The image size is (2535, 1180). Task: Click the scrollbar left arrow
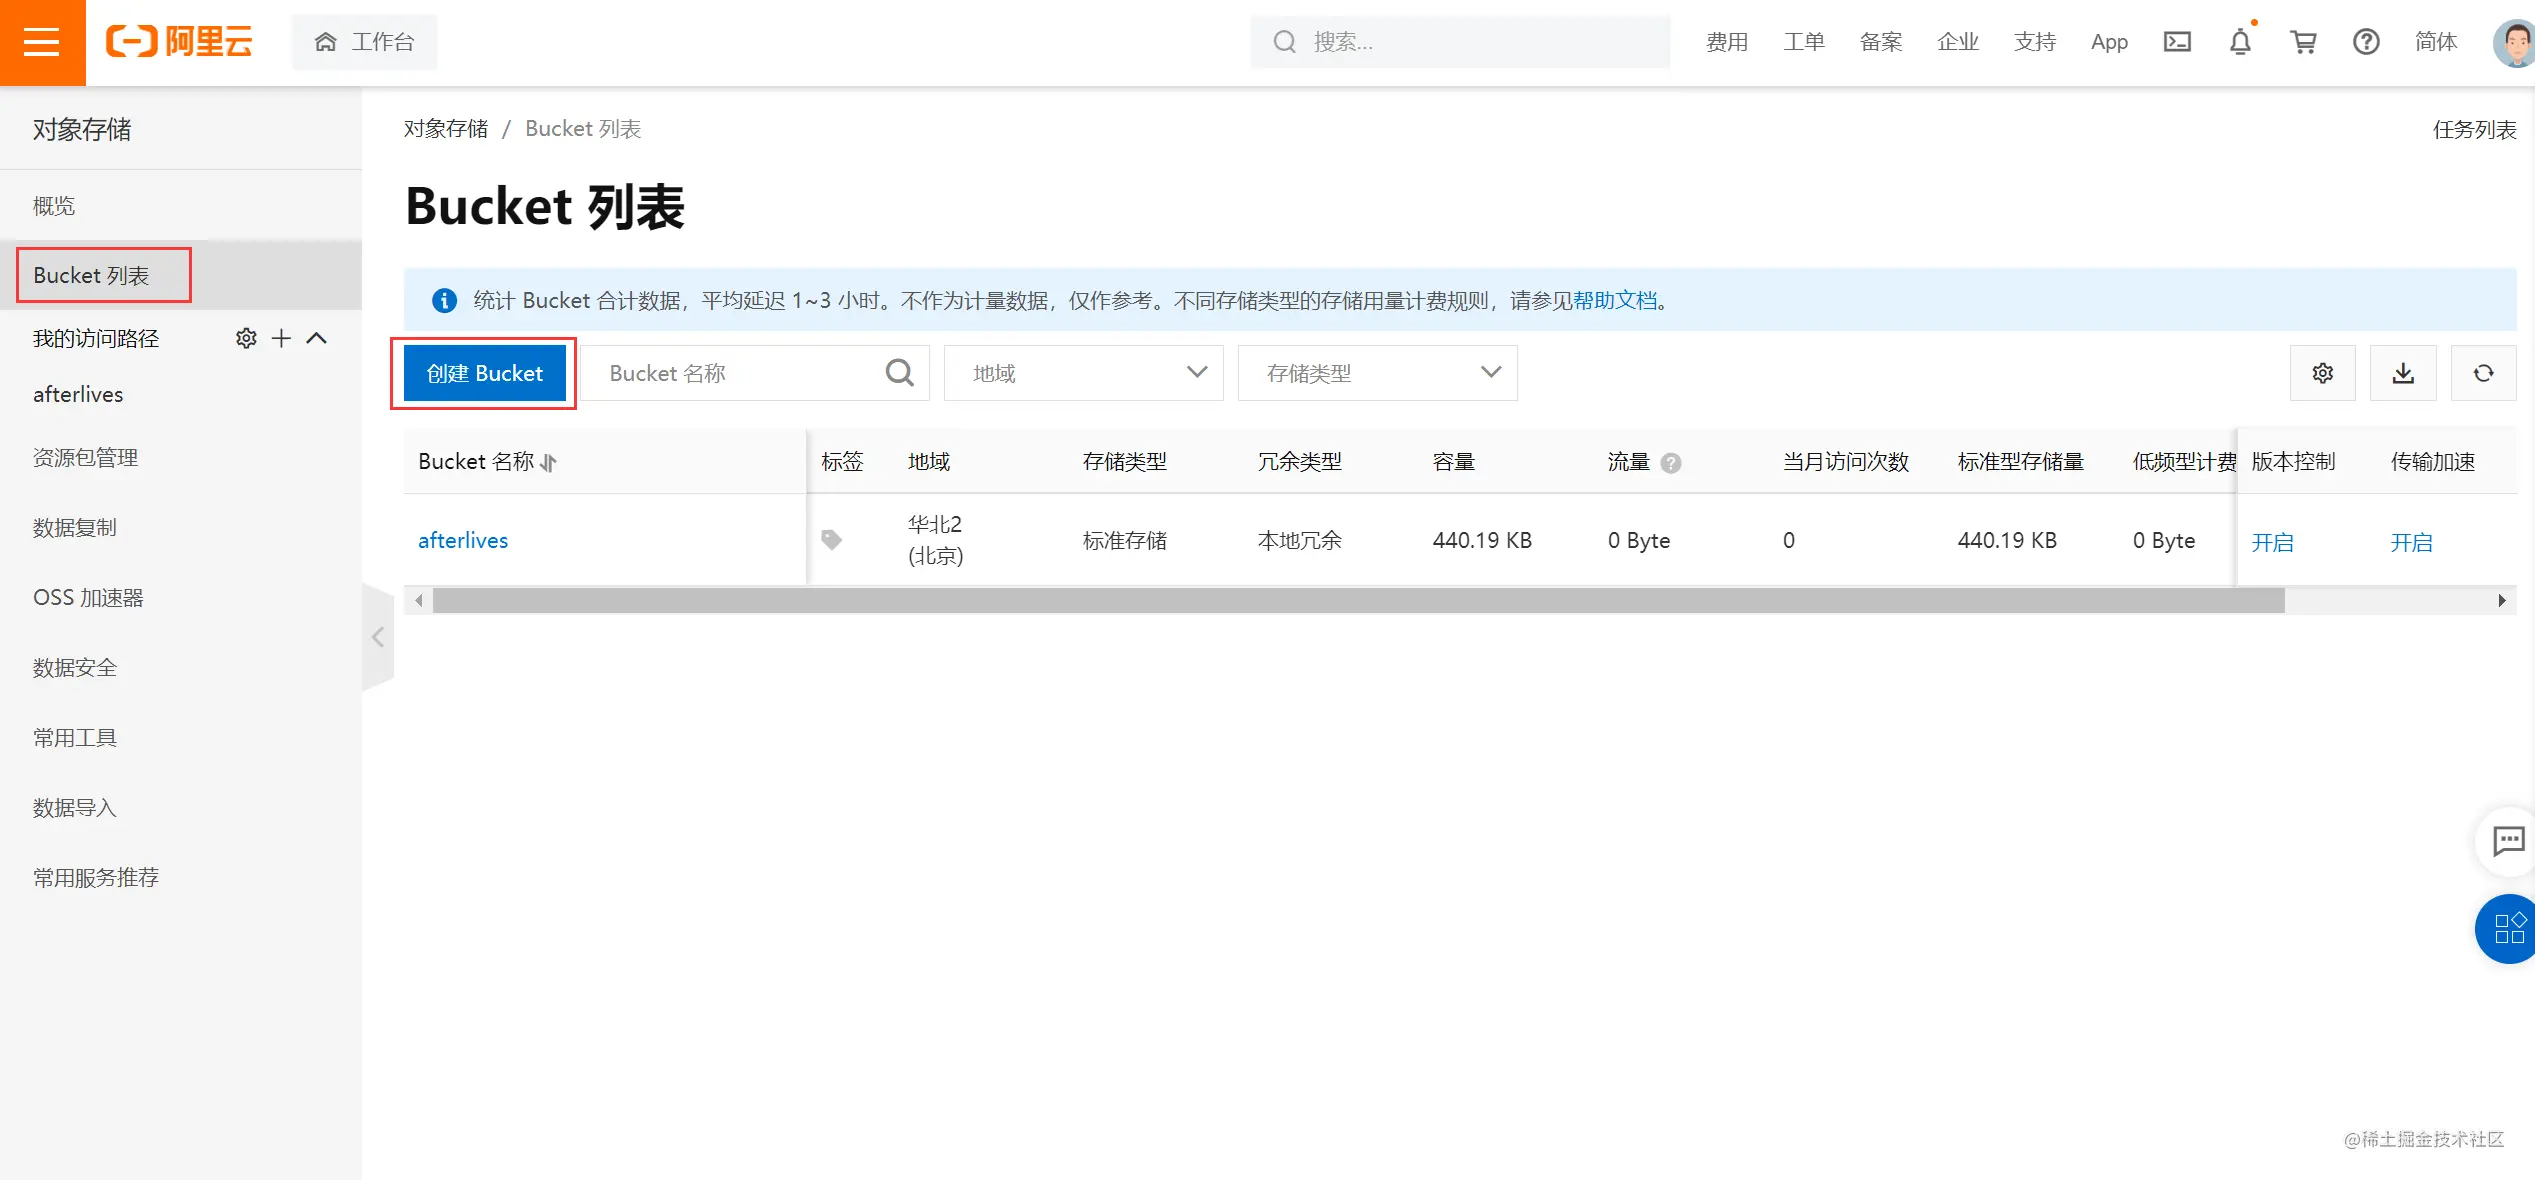click(x=419, y=600)
